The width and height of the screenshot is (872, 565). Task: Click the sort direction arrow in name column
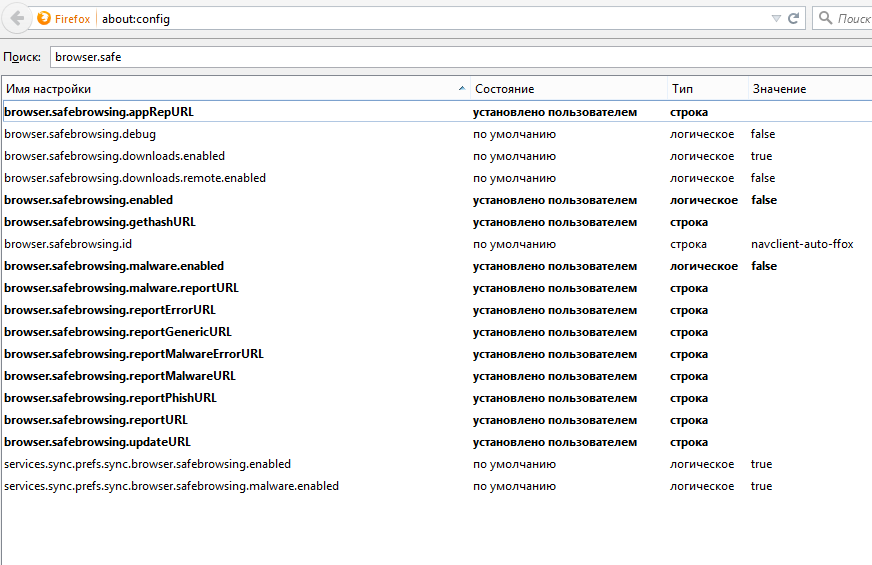pos(462,89)
